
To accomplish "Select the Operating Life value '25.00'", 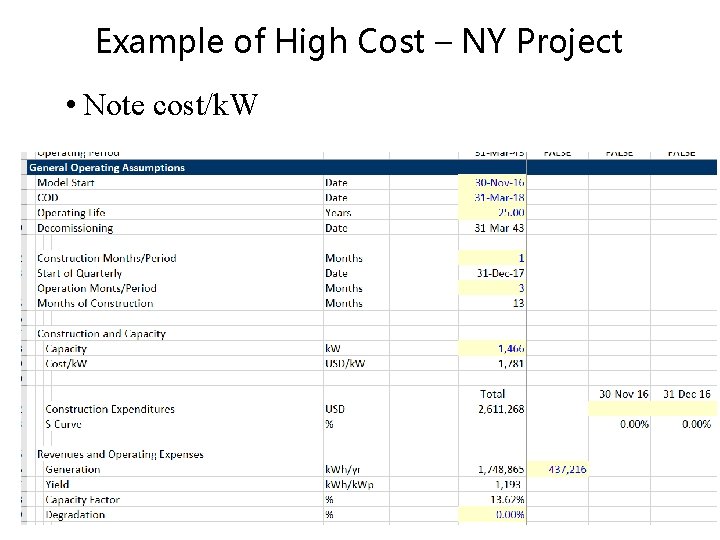I will click(x=492, y=213).
